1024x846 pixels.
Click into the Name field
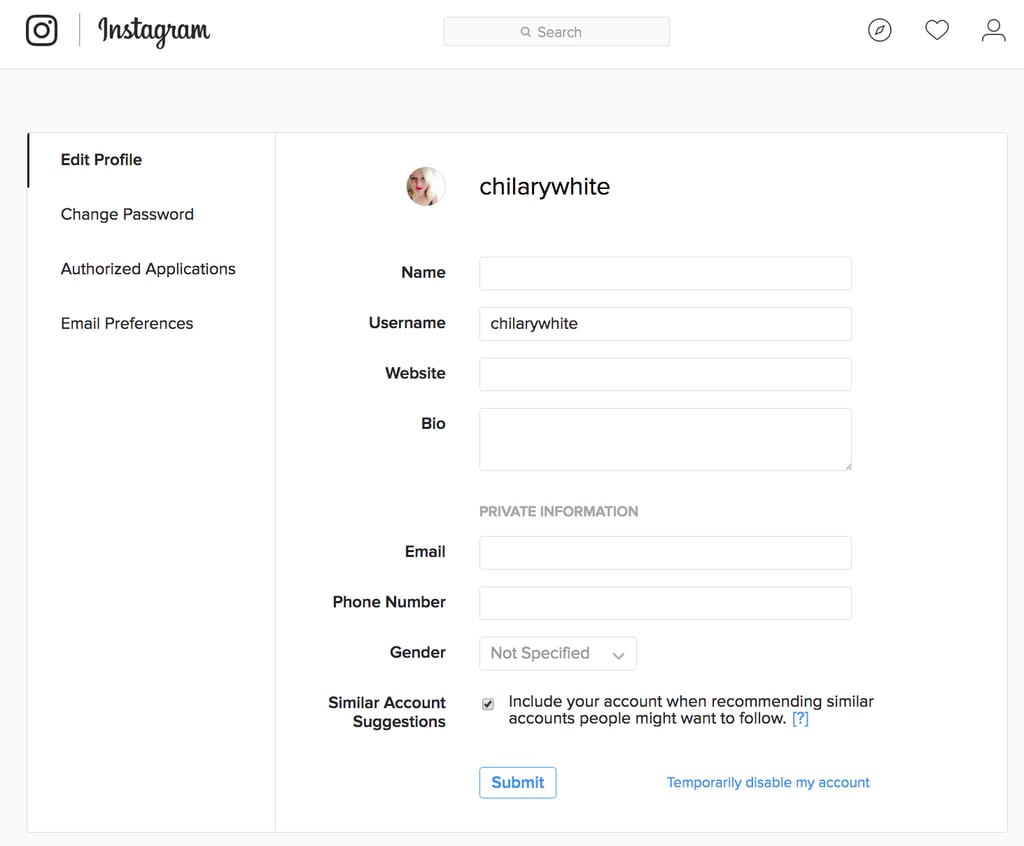pyautogui.click(x=665, y=274)
